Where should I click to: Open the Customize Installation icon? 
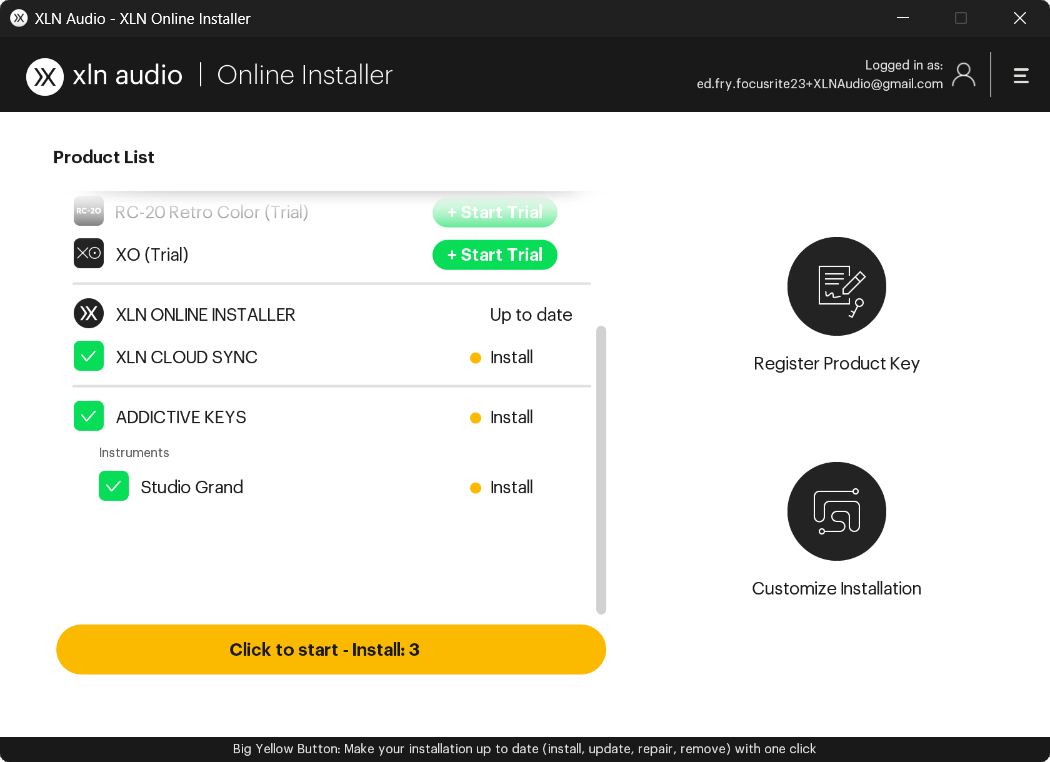[x=836, y=511]
